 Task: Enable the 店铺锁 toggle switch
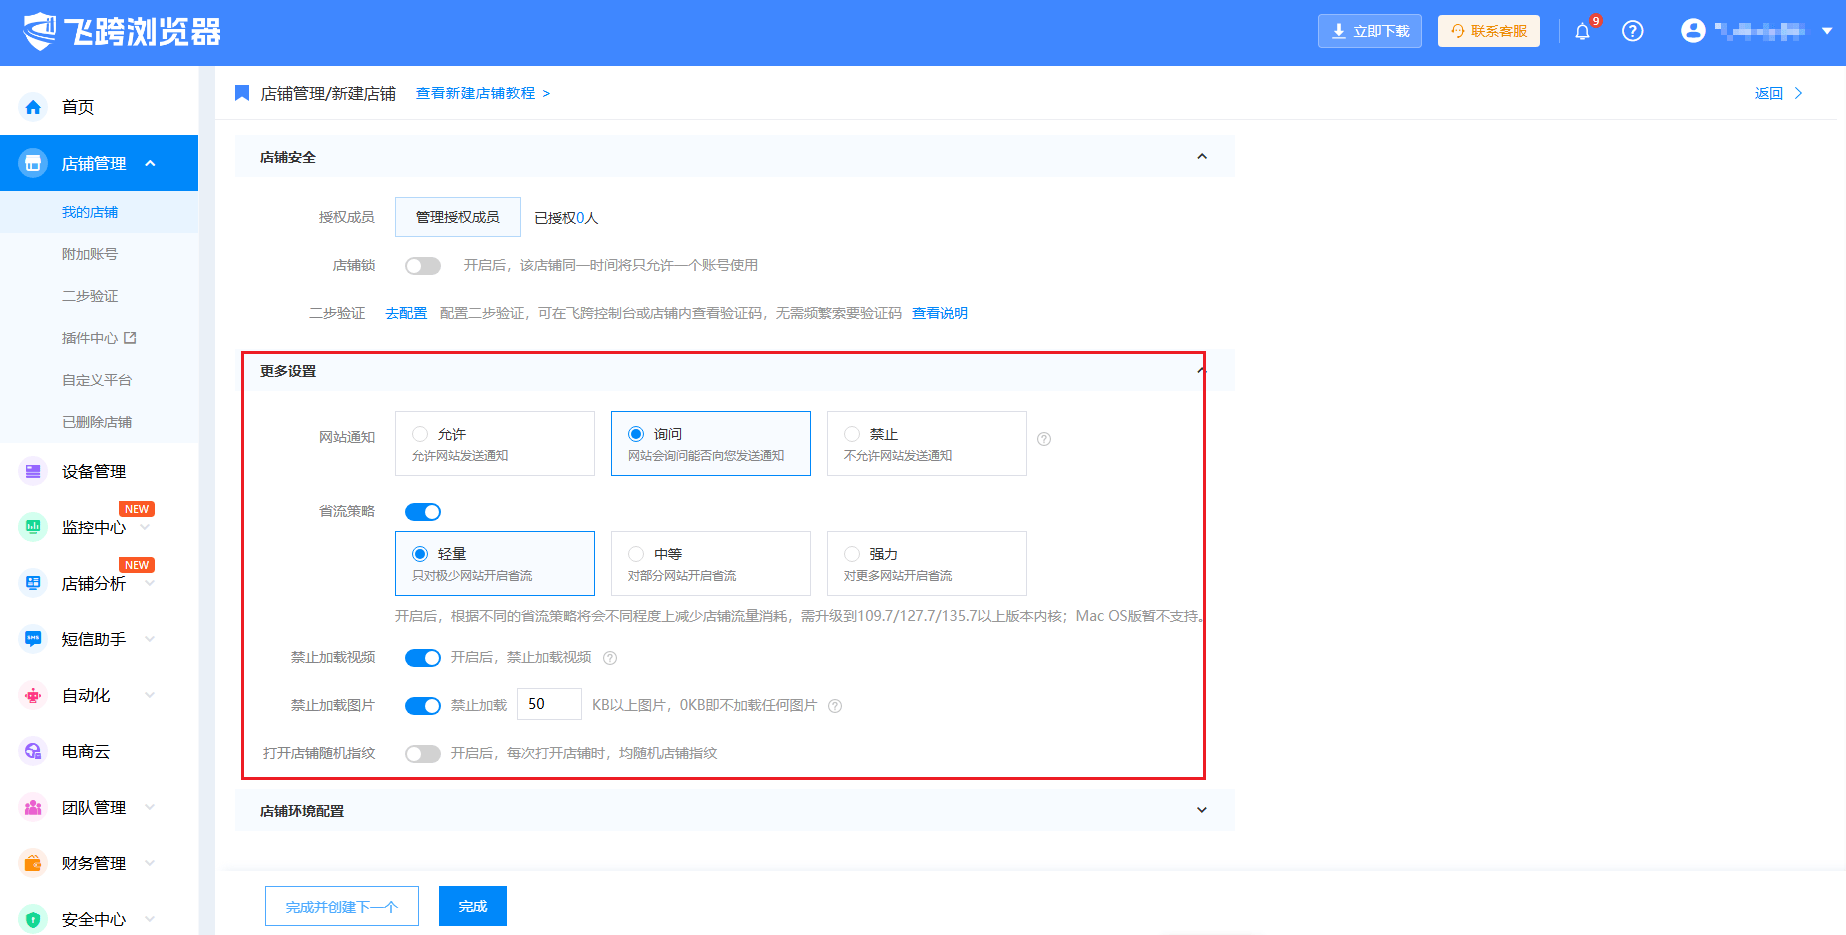pos(422,266)
